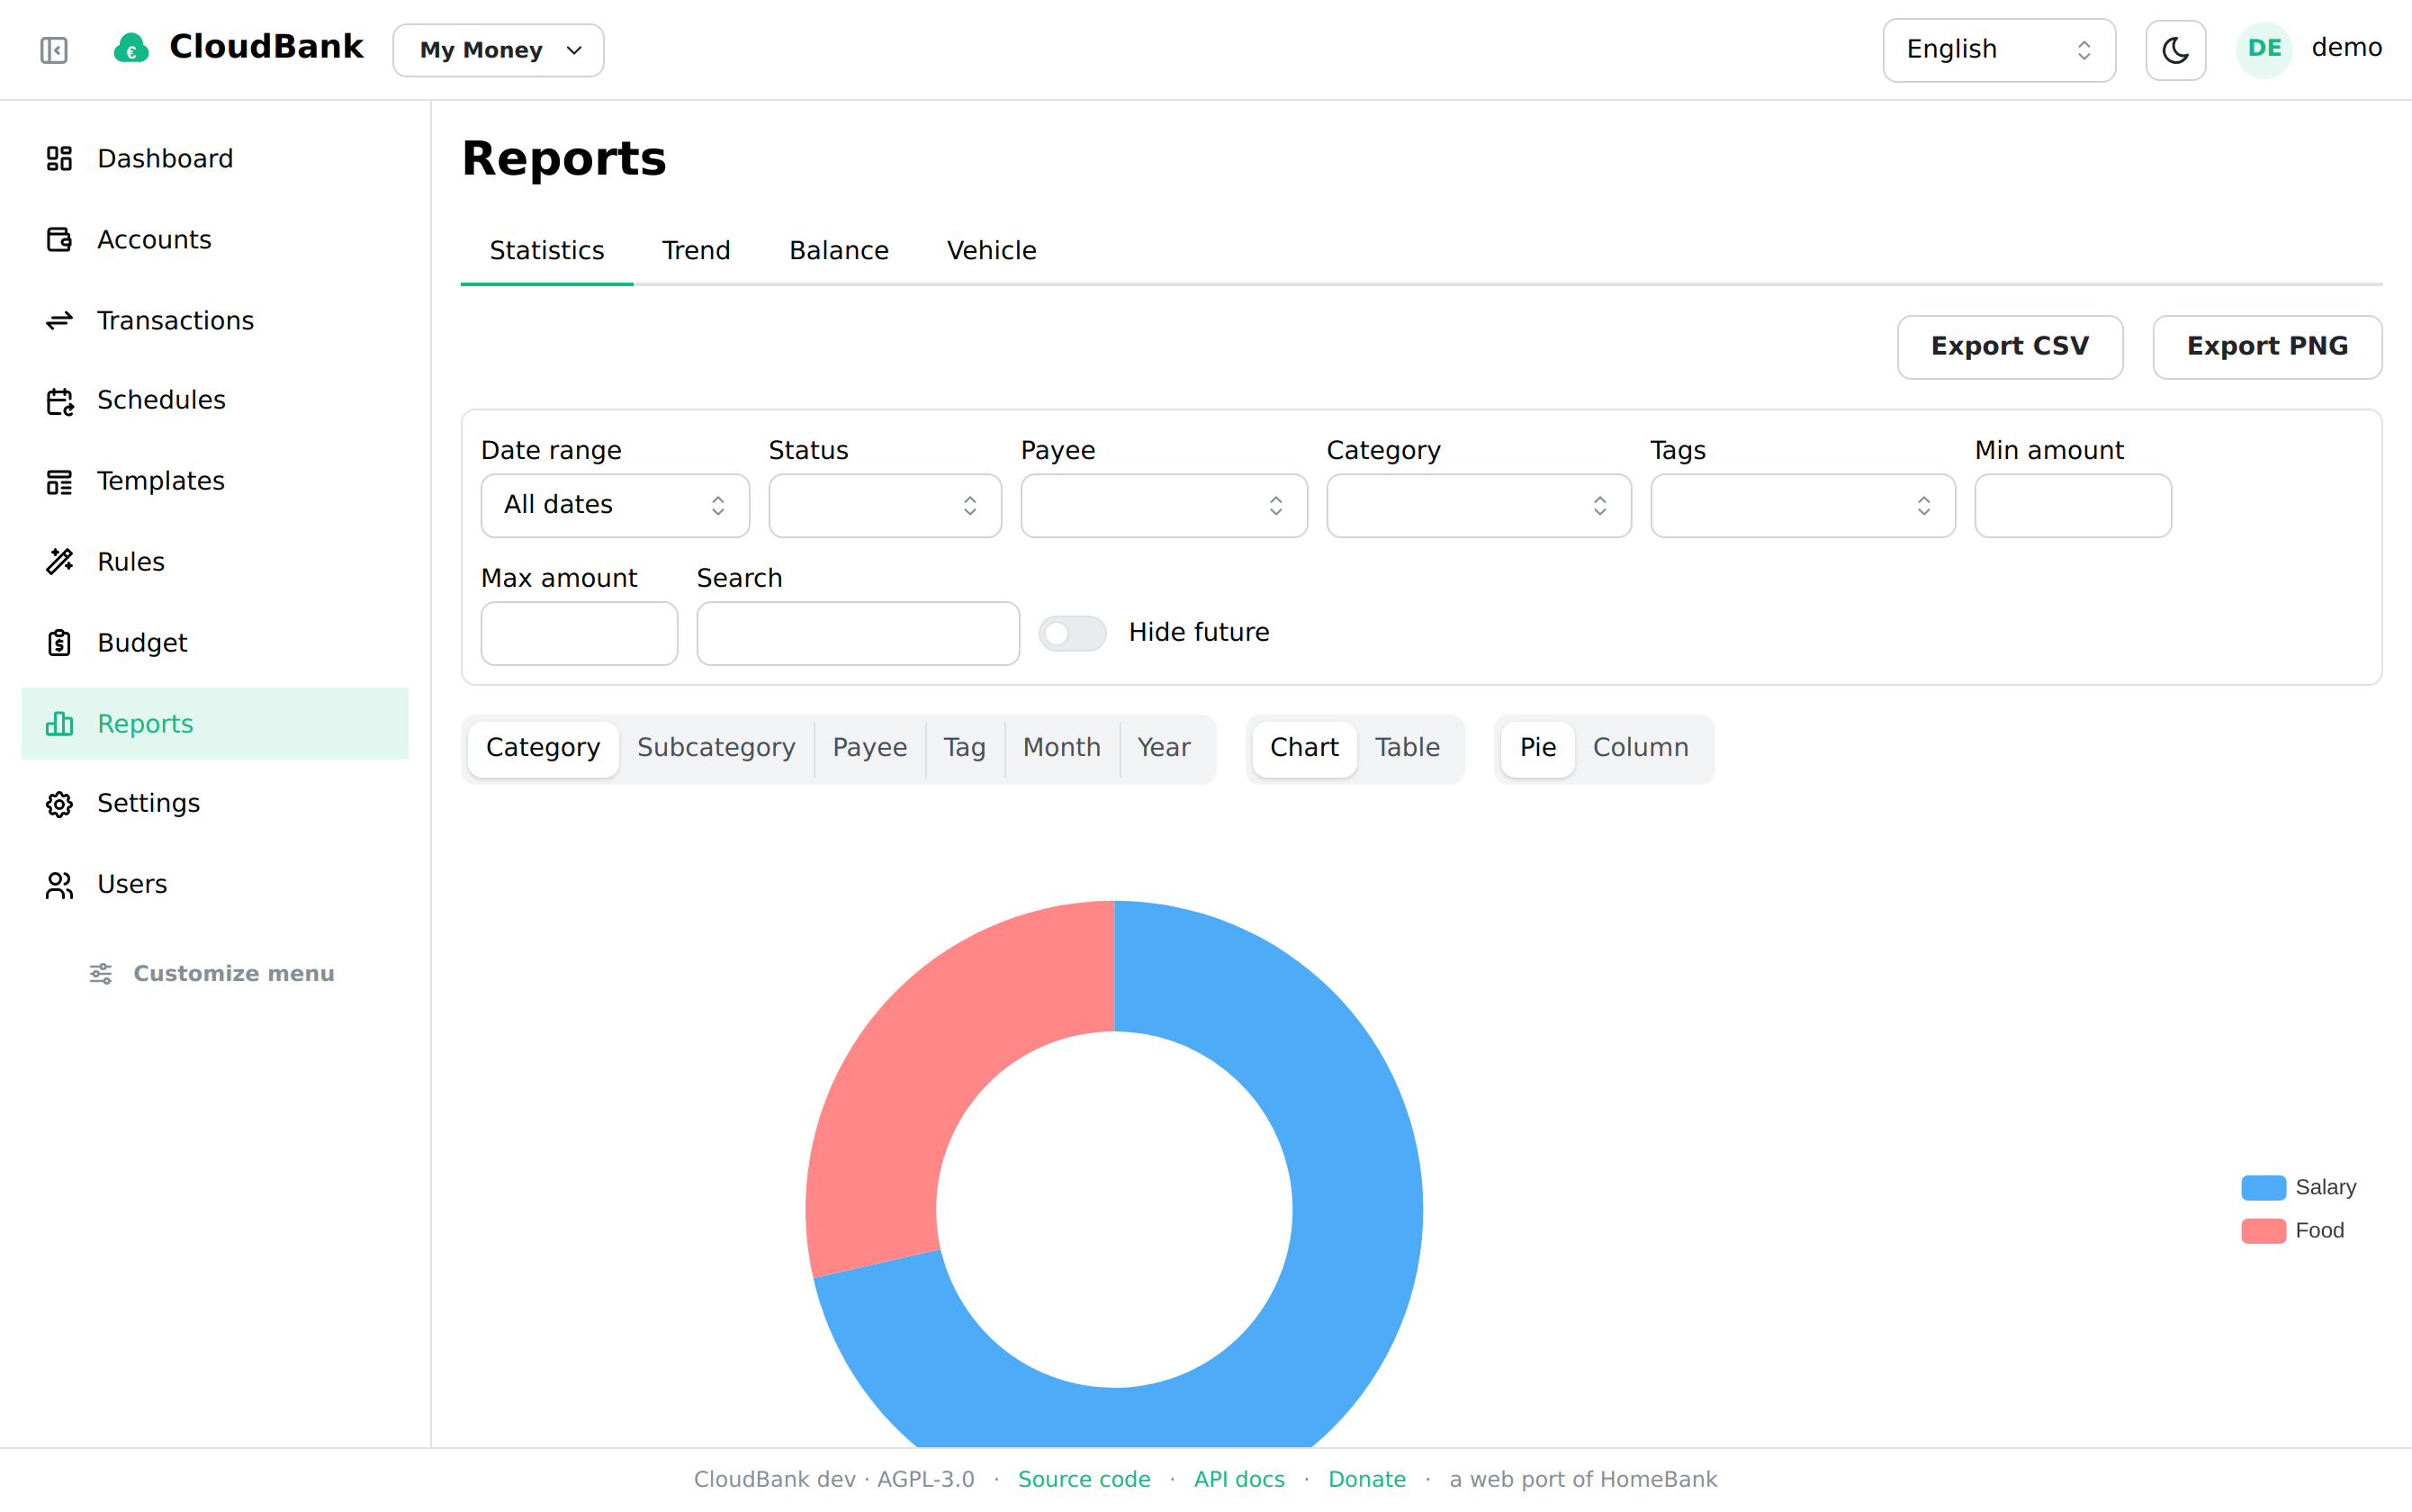Open the Source code link
This screenshot has width=2412, height=1512.
(x=1083, y=1479)
